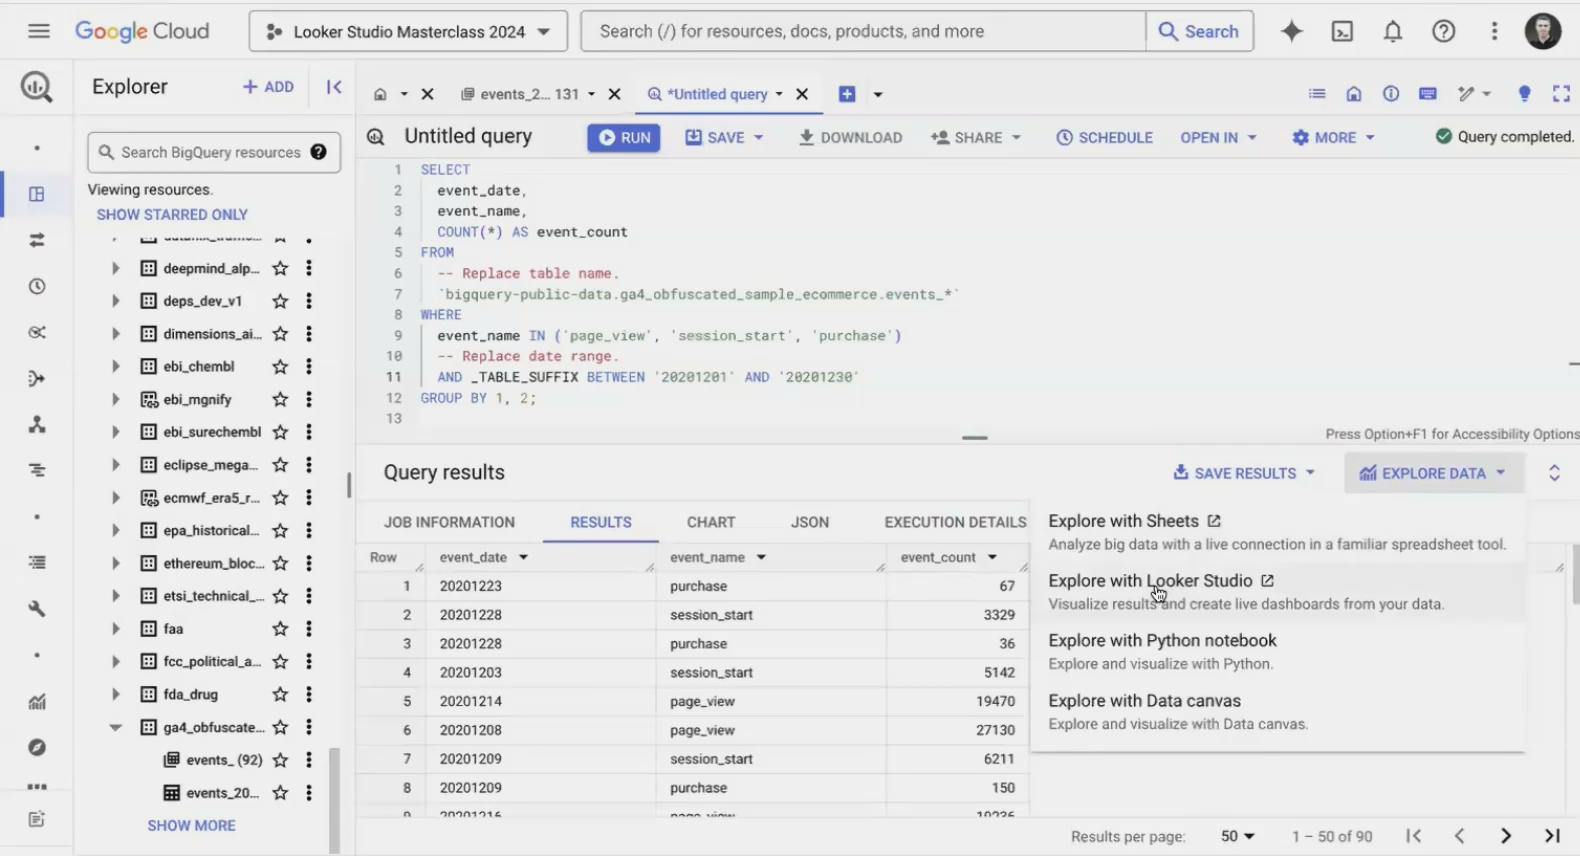Activate Cloud Shell terminal icon
Viewport: 1580px width, 856px height.
click(x=1342, y=31)
